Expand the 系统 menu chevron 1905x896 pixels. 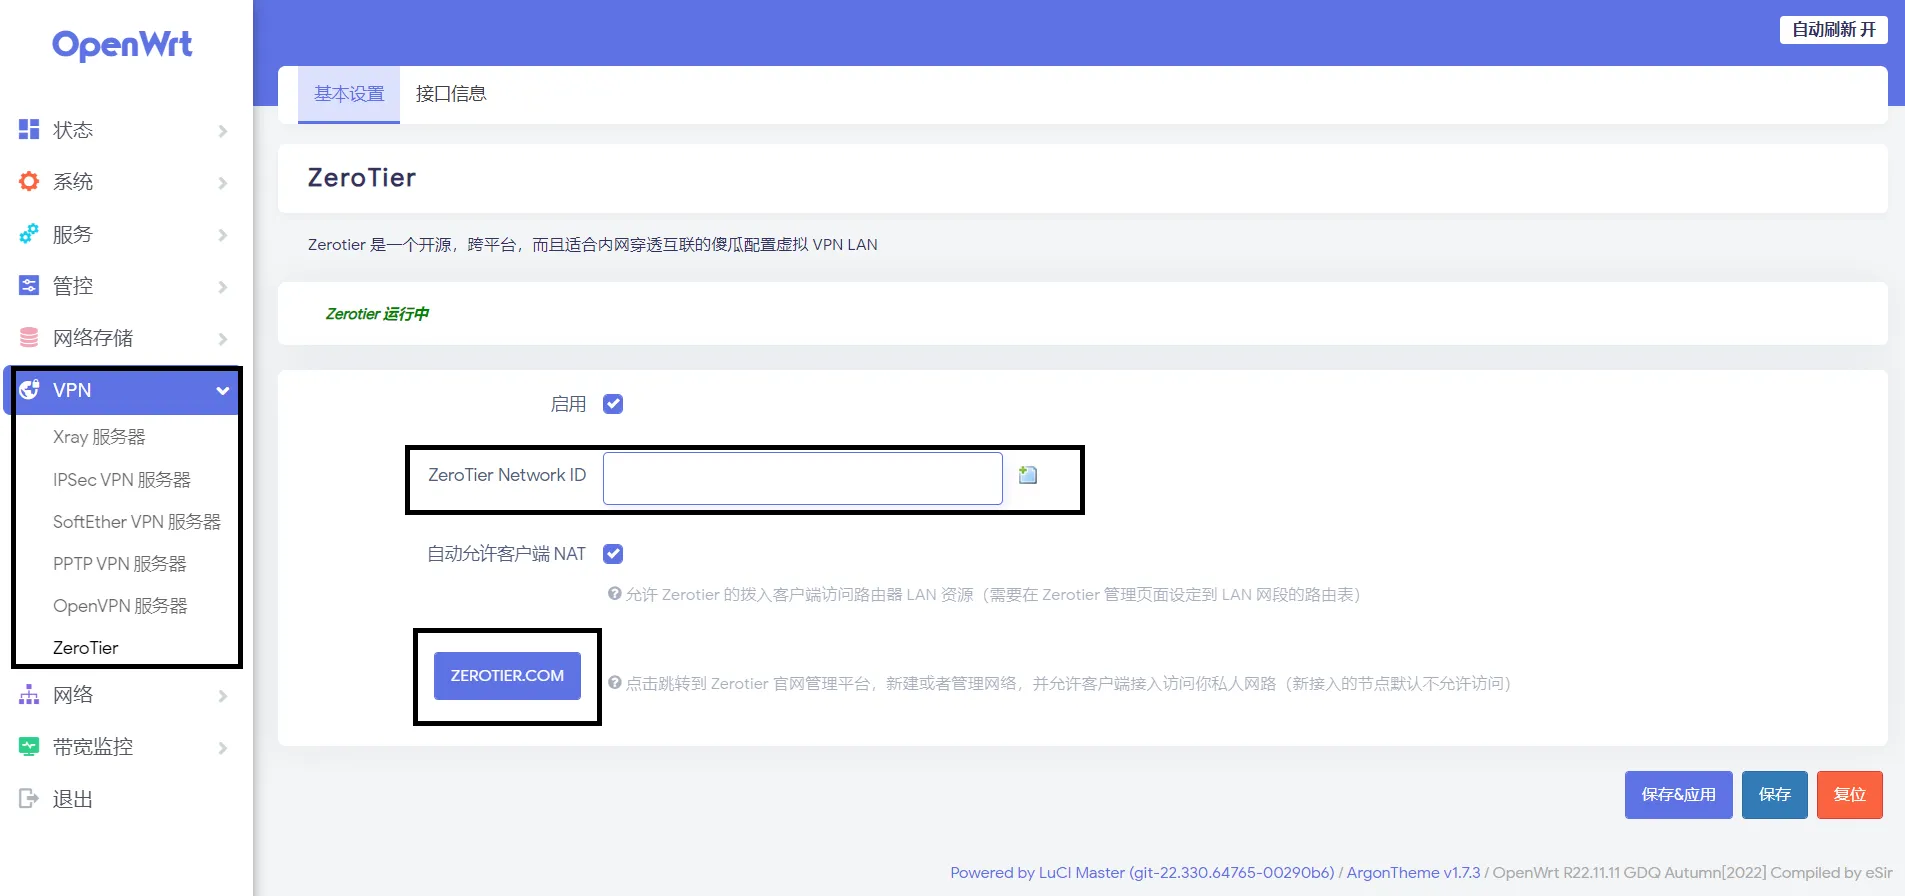pyautogui.click(x=223, y=183)
